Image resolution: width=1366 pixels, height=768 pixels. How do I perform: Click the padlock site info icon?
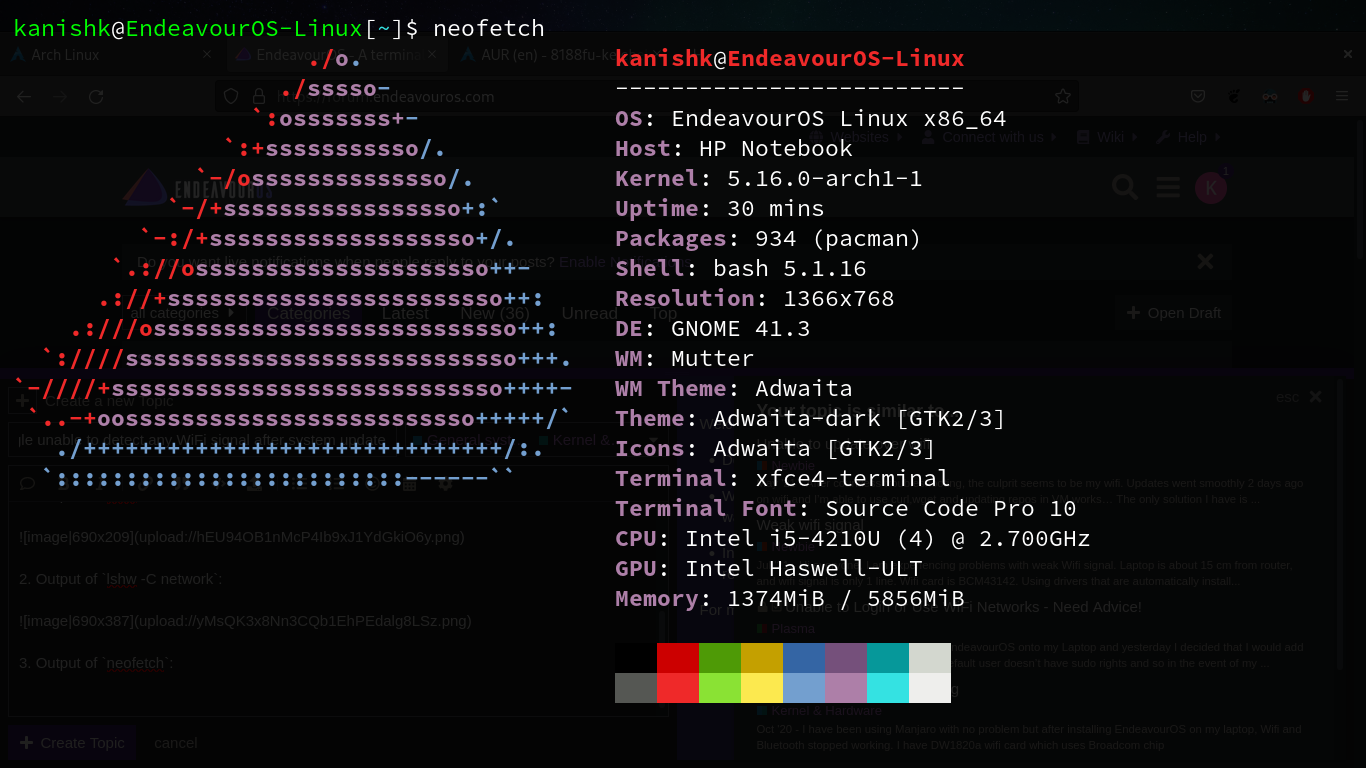coord(258,97)
